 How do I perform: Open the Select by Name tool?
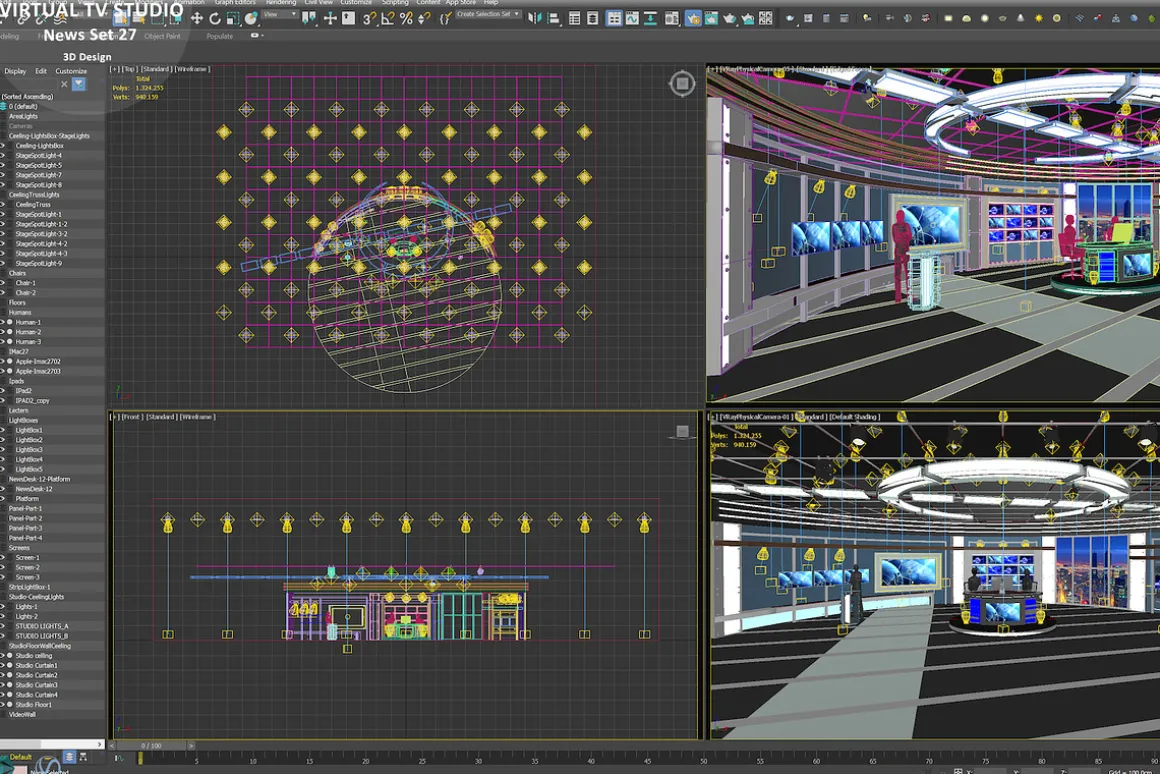tap(138, 18)
